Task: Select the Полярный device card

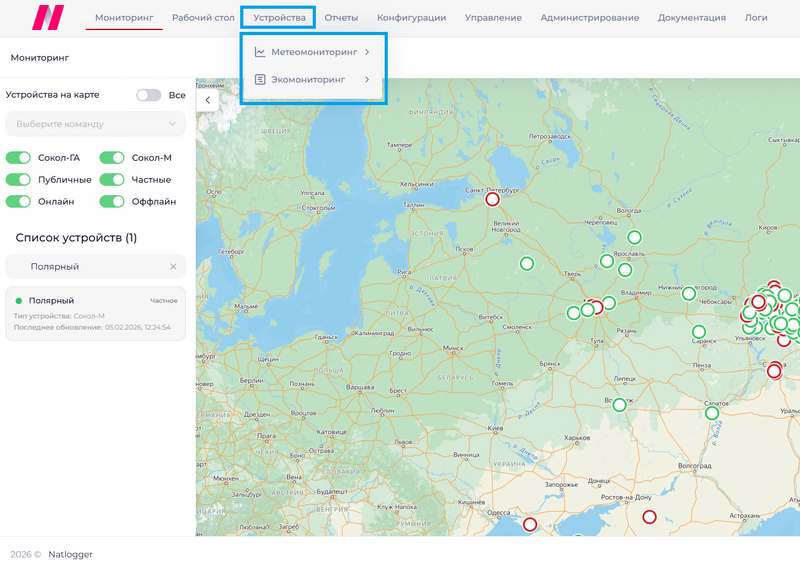Action: 95,313
